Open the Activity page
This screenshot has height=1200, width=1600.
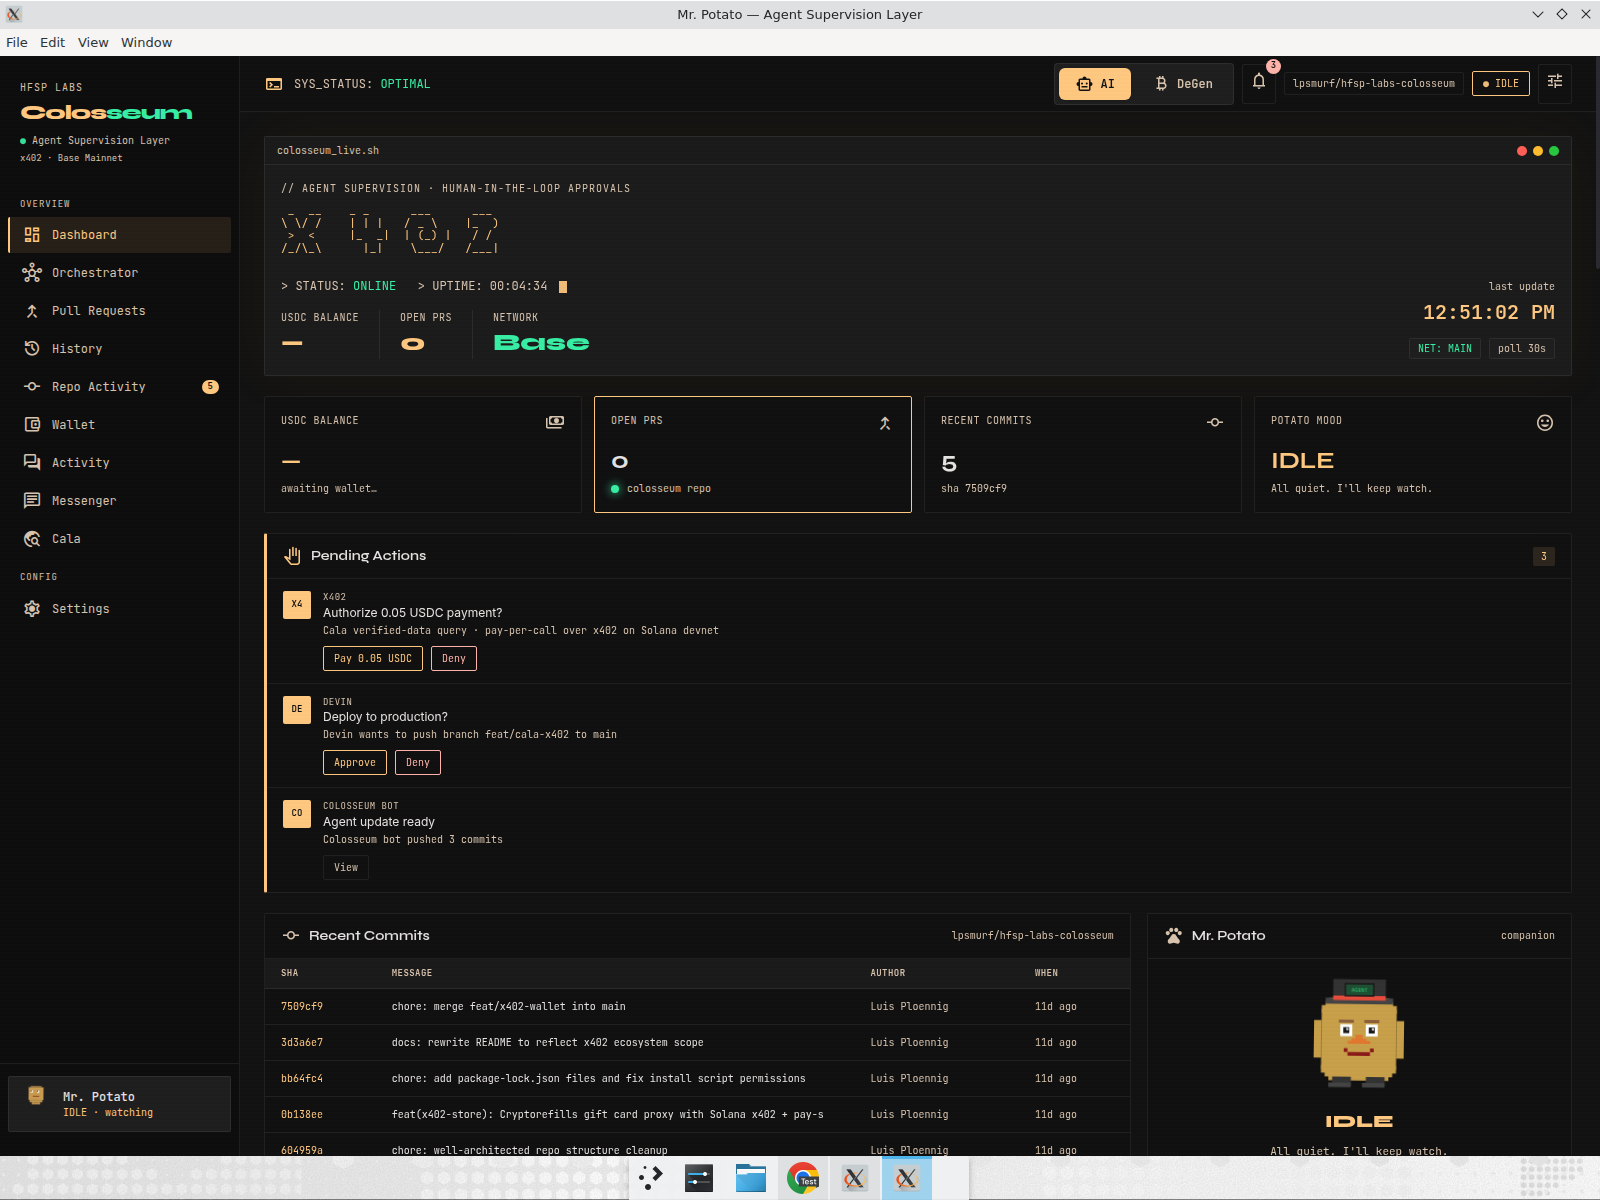point(119,463)
